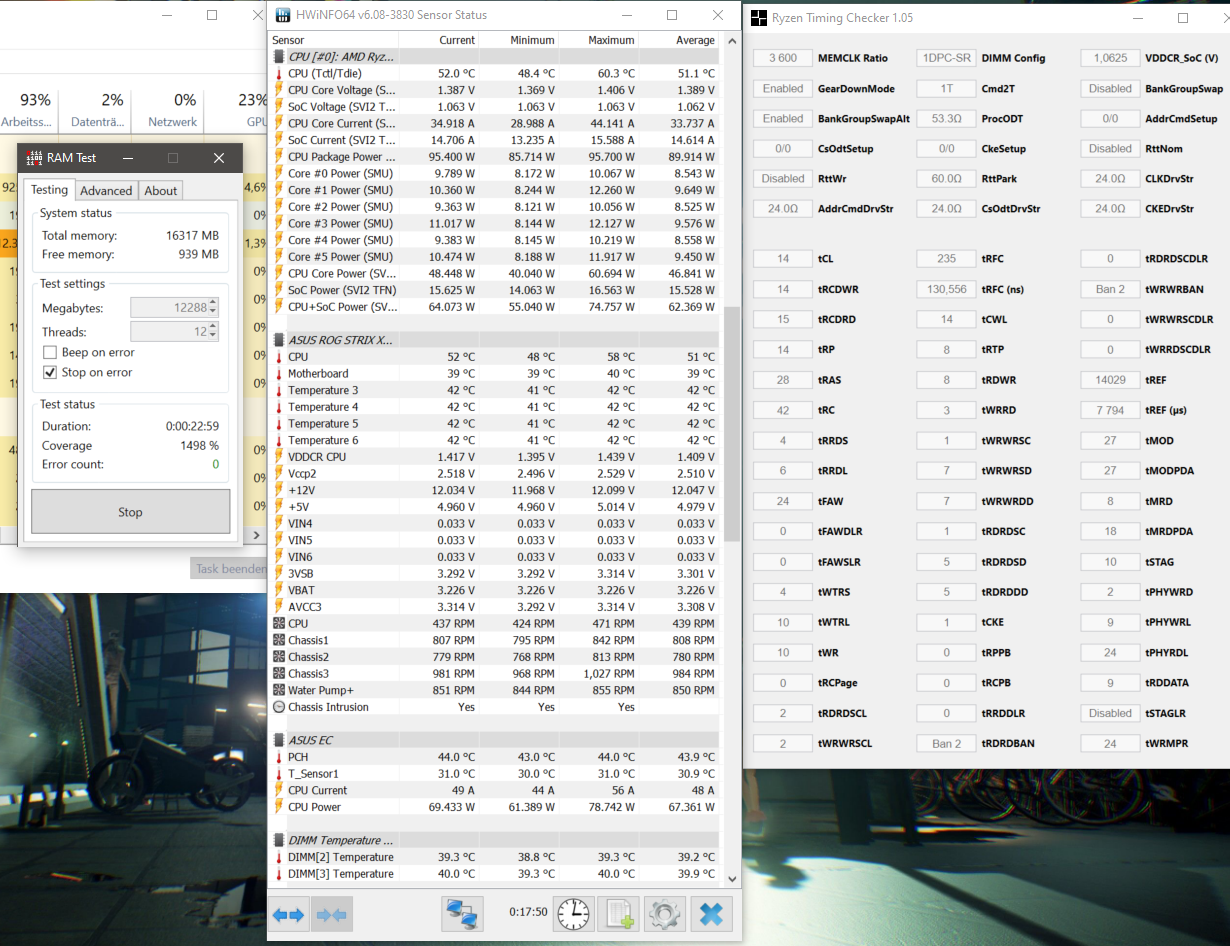Viewport: 1230px width, 946px height.
Task: Click Minimum column header
Action: click(519, 40)
